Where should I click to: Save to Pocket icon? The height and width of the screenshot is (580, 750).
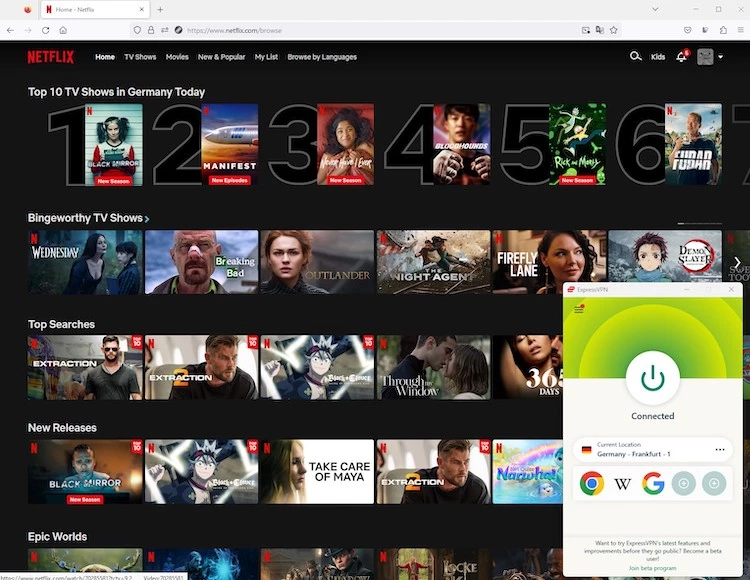(687, 30)
